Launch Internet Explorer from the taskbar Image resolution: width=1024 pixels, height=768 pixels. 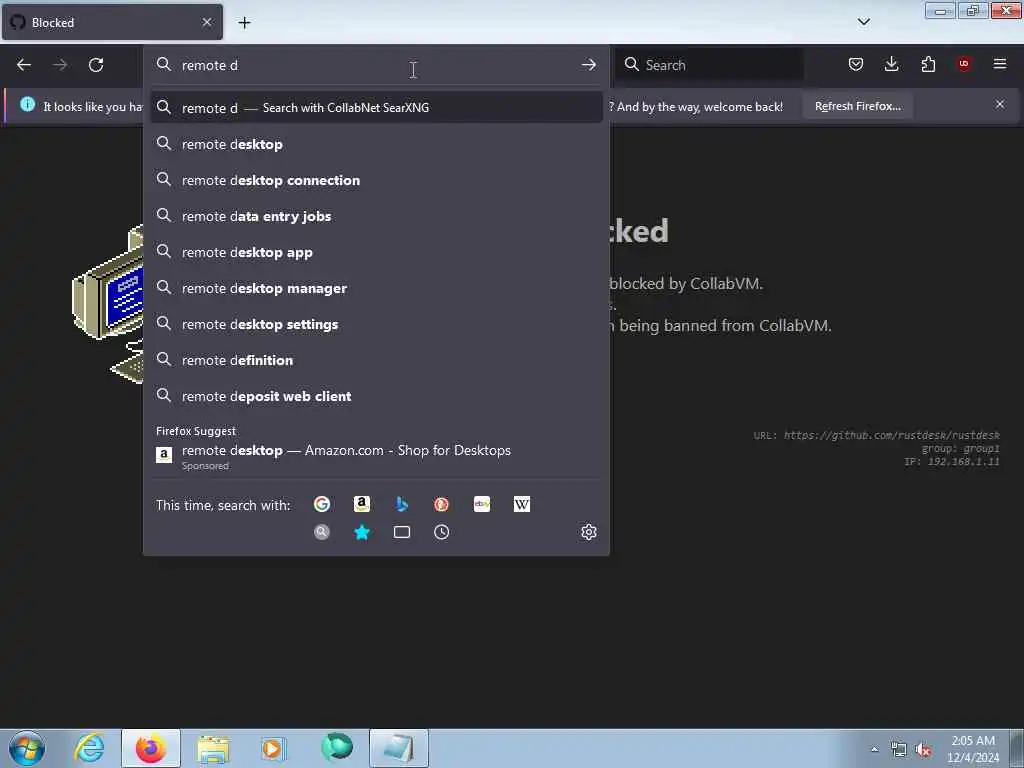(x=89, y=748)
